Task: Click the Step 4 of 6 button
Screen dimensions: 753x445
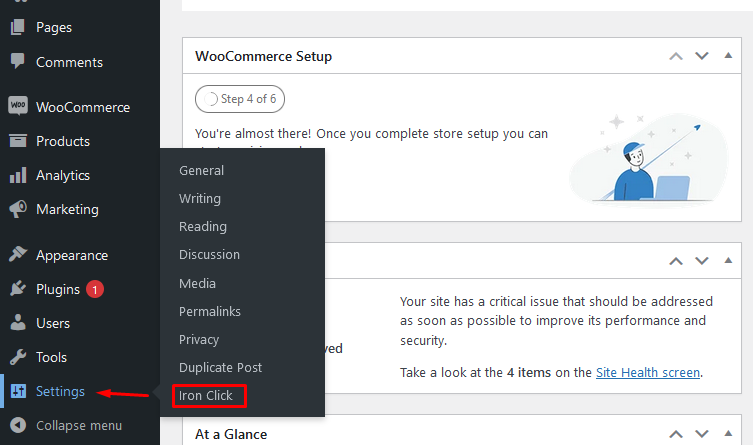Action: [241, 99]
